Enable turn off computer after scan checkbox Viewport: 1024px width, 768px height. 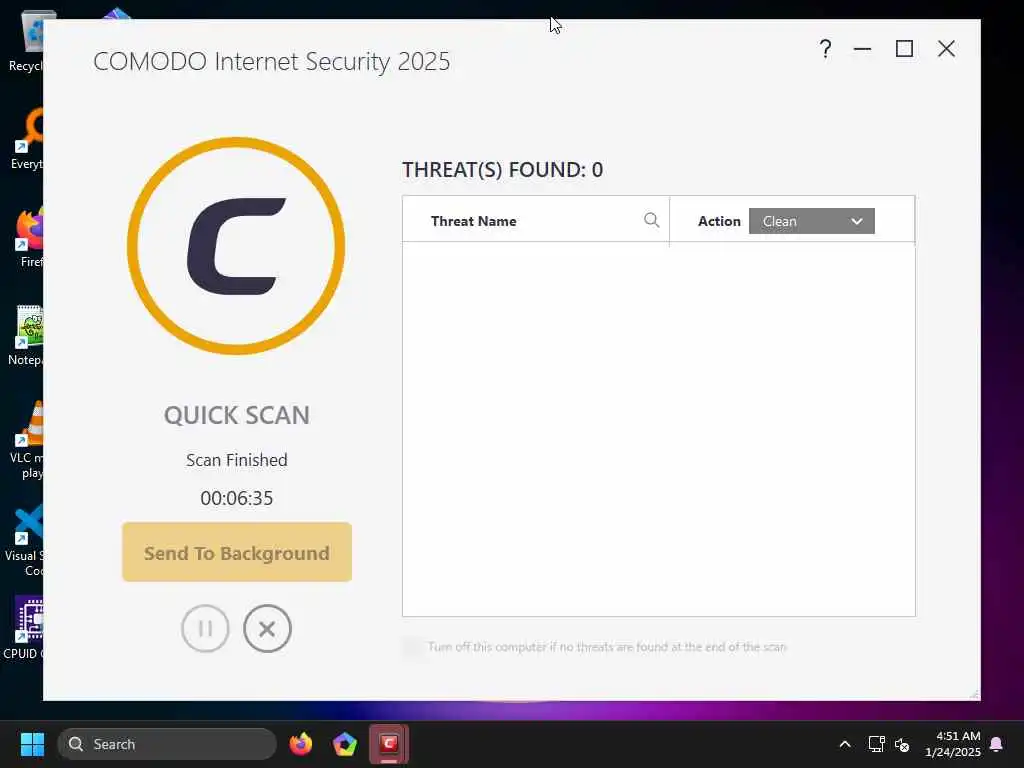coord(412,647)
